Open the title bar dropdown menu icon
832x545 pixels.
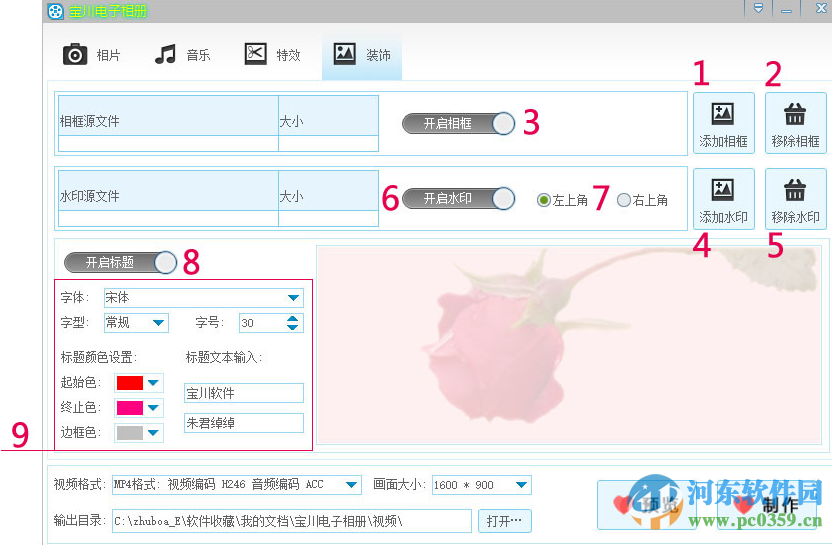(758, 8)
